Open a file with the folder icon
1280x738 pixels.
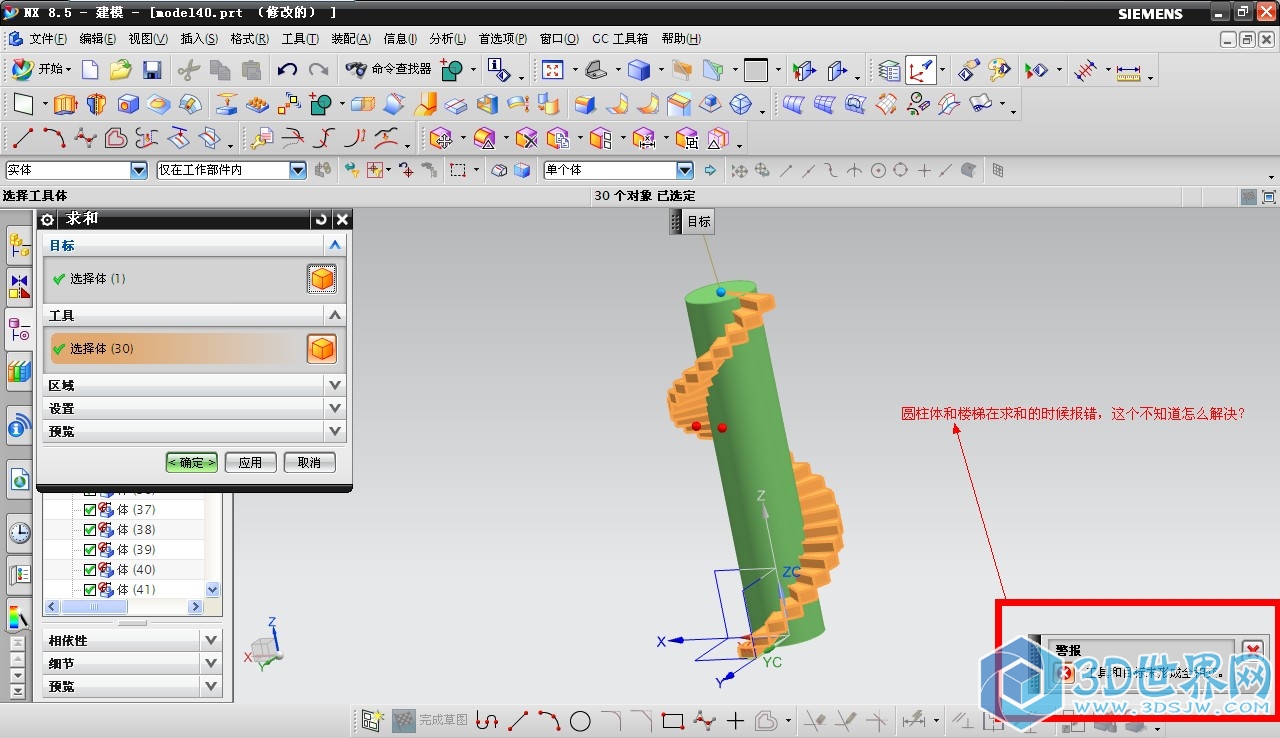pos(121,70)
